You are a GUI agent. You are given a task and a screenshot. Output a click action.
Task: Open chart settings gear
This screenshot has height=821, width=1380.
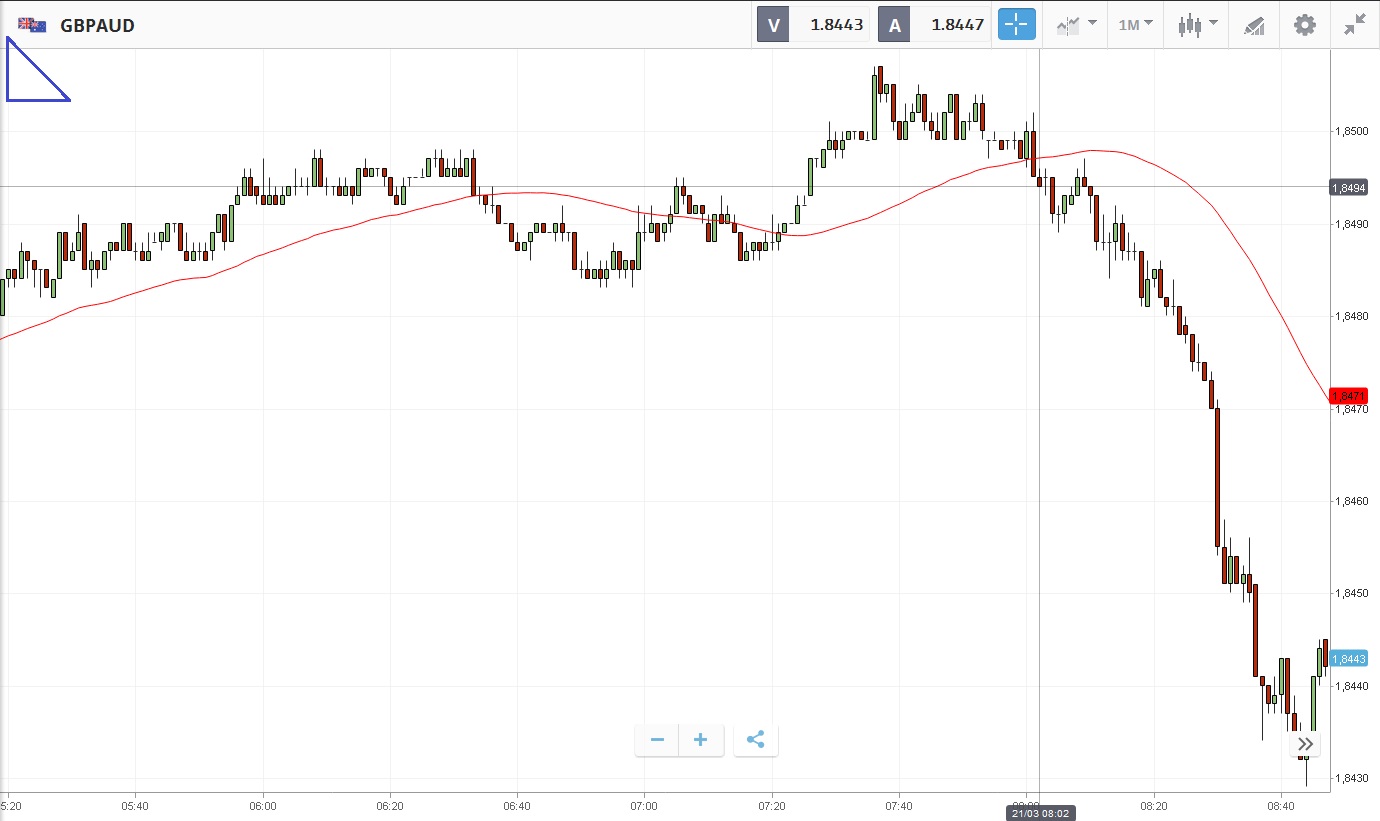(x=1305, y=25)
